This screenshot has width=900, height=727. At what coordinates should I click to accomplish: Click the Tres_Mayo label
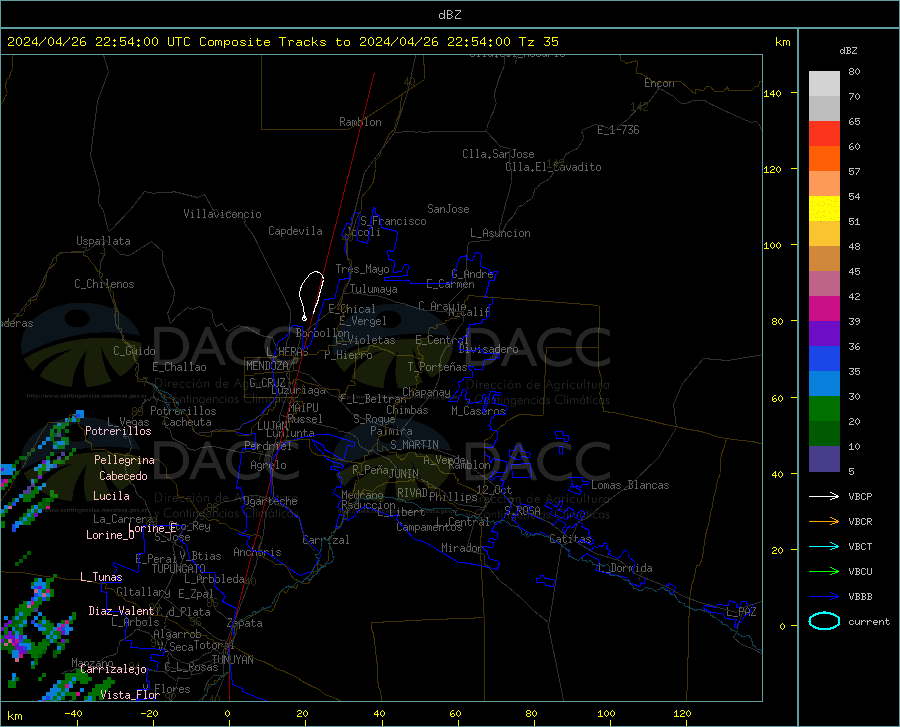coord(362,269)
